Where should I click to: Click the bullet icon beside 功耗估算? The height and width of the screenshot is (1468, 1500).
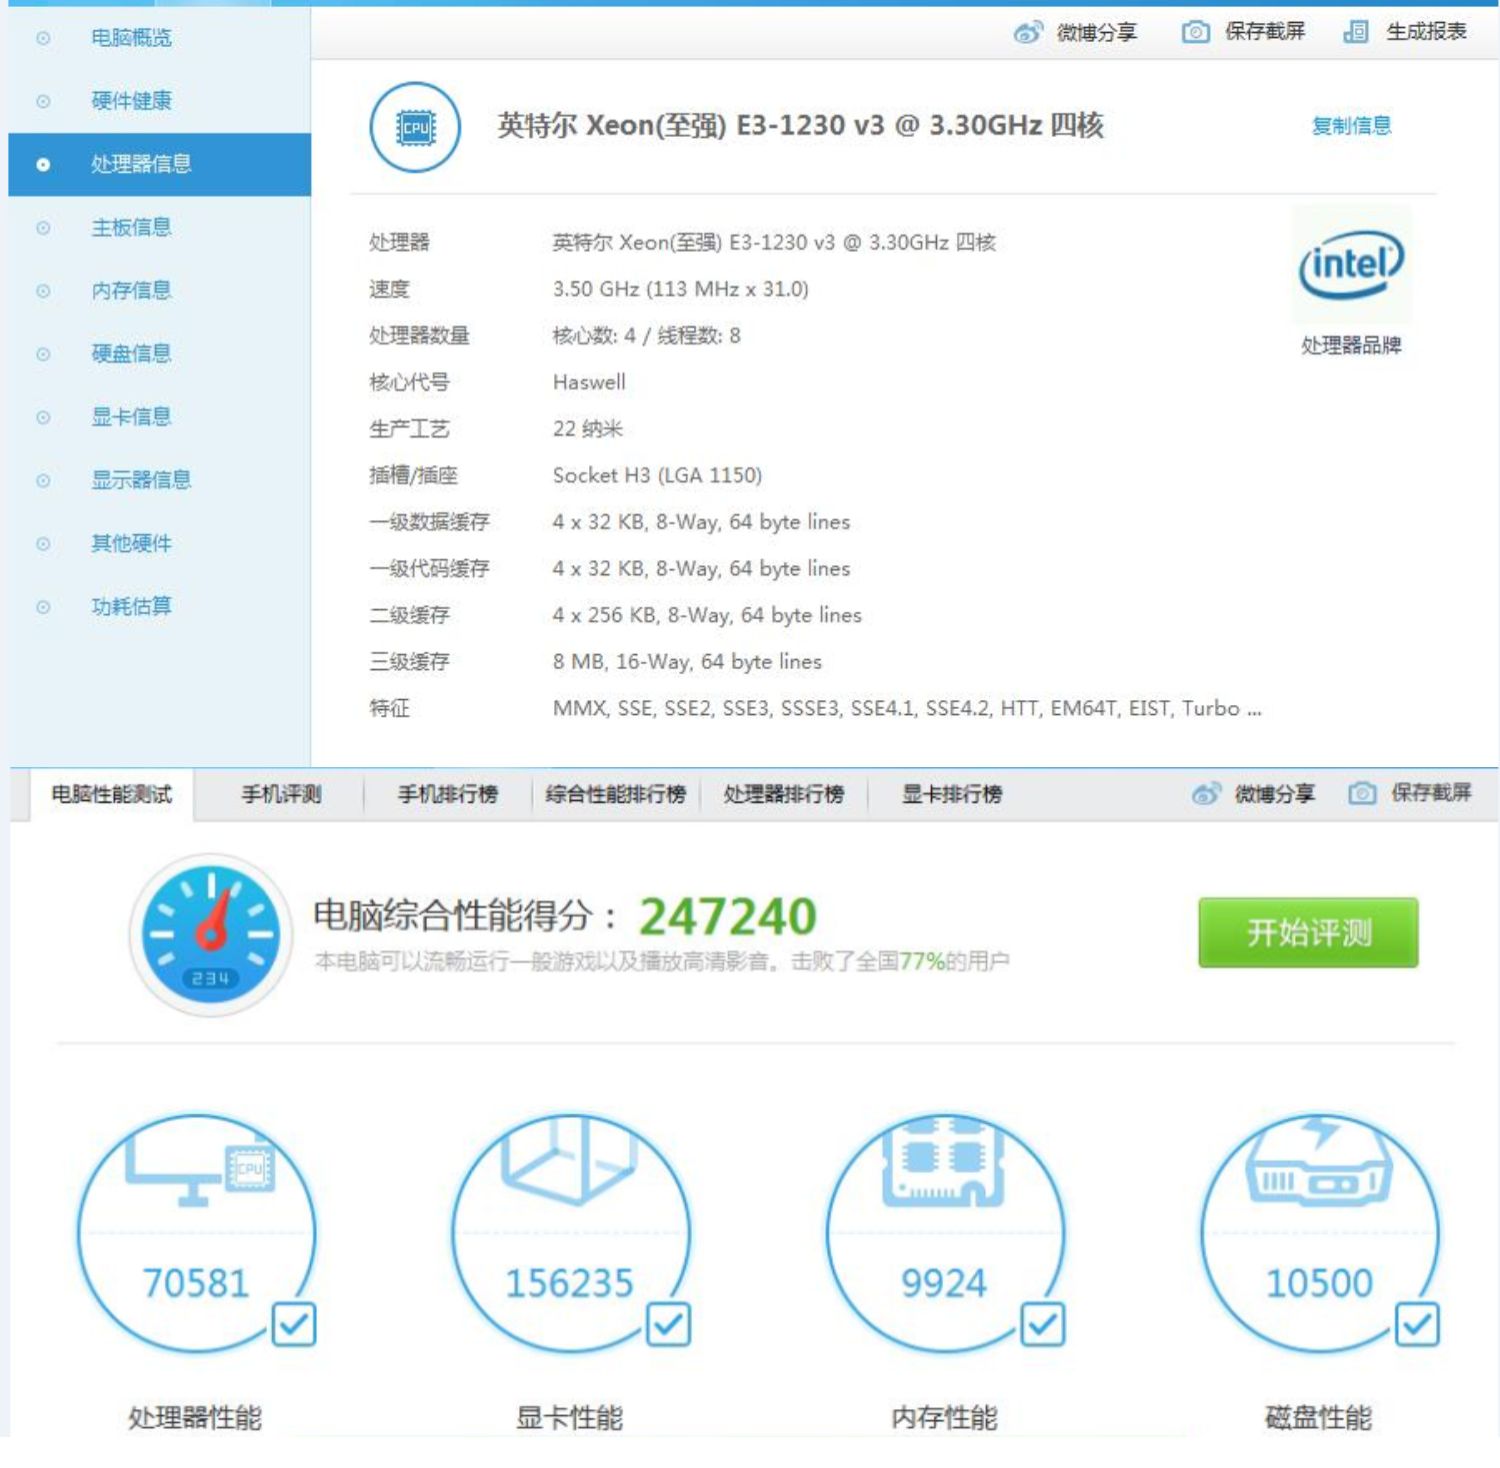pos(43,607)
